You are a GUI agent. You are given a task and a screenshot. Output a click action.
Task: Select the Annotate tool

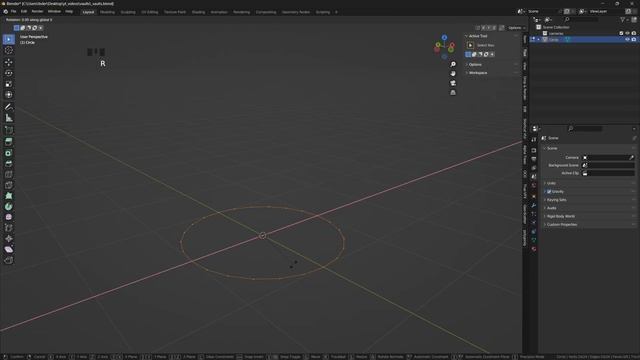pos(9,107)
